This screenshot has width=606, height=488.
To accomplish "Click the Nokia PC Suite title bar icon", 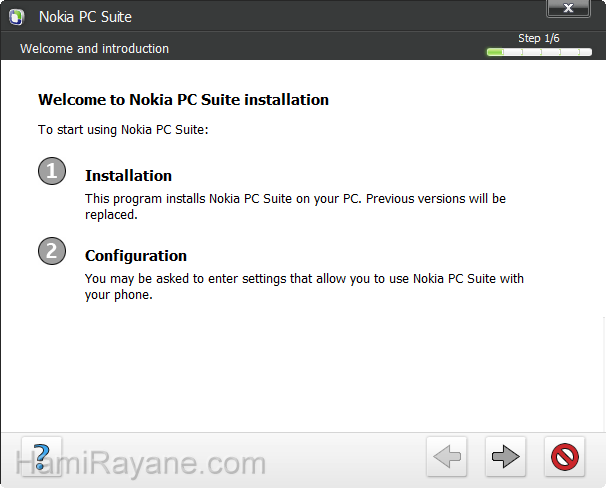I will (17, 17).
